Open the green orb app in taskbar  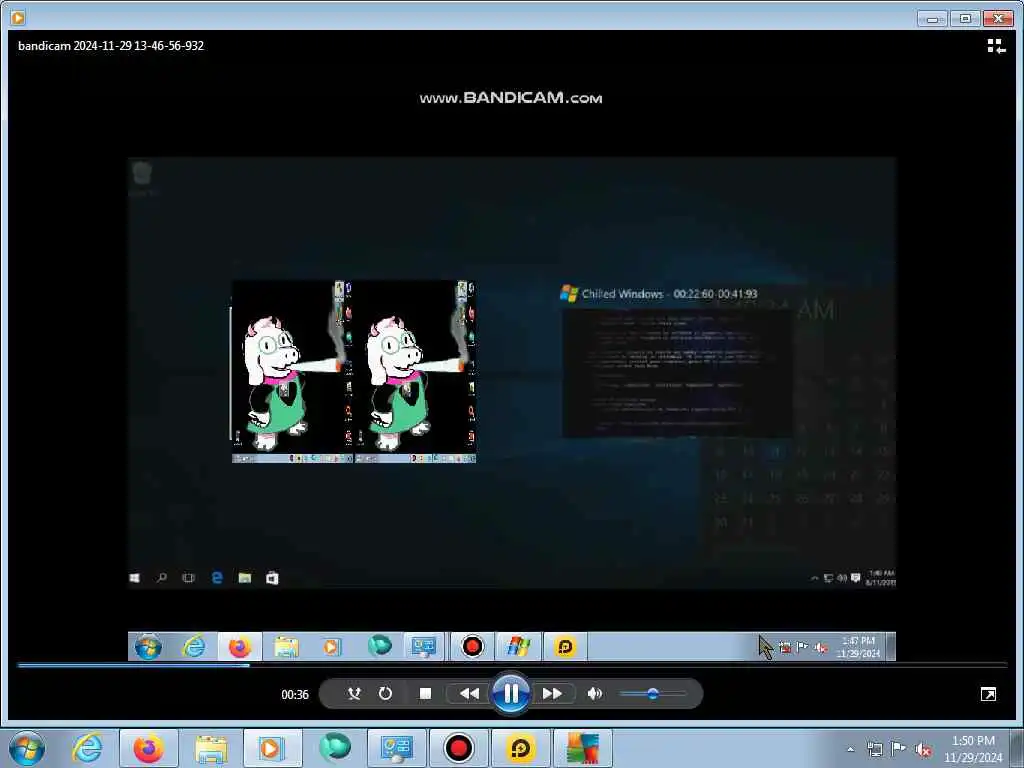click(x=334, y=748)
